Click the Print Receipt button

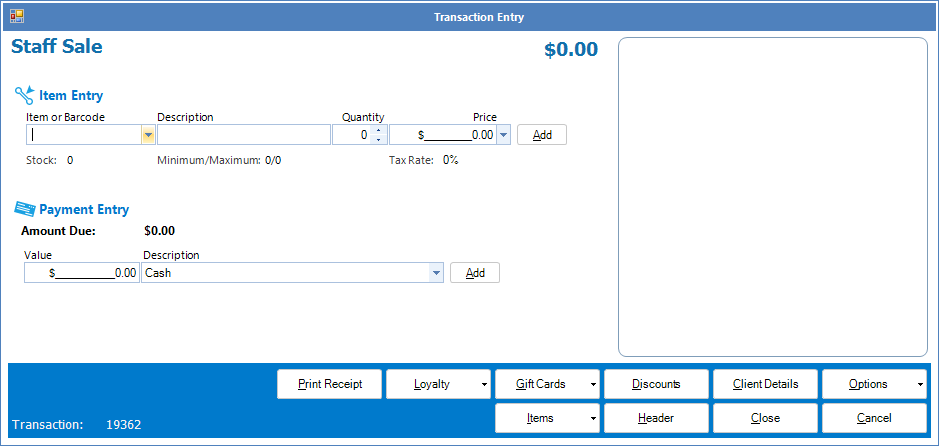point(330,384)
